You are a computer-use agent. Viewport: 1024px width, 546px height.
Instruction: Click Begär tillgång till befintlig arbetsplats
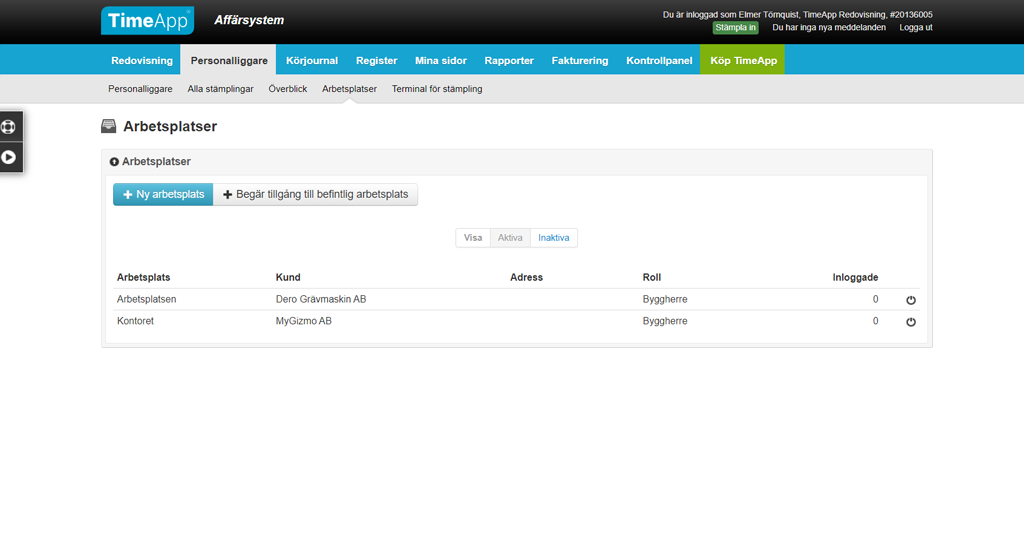point(315,194)
